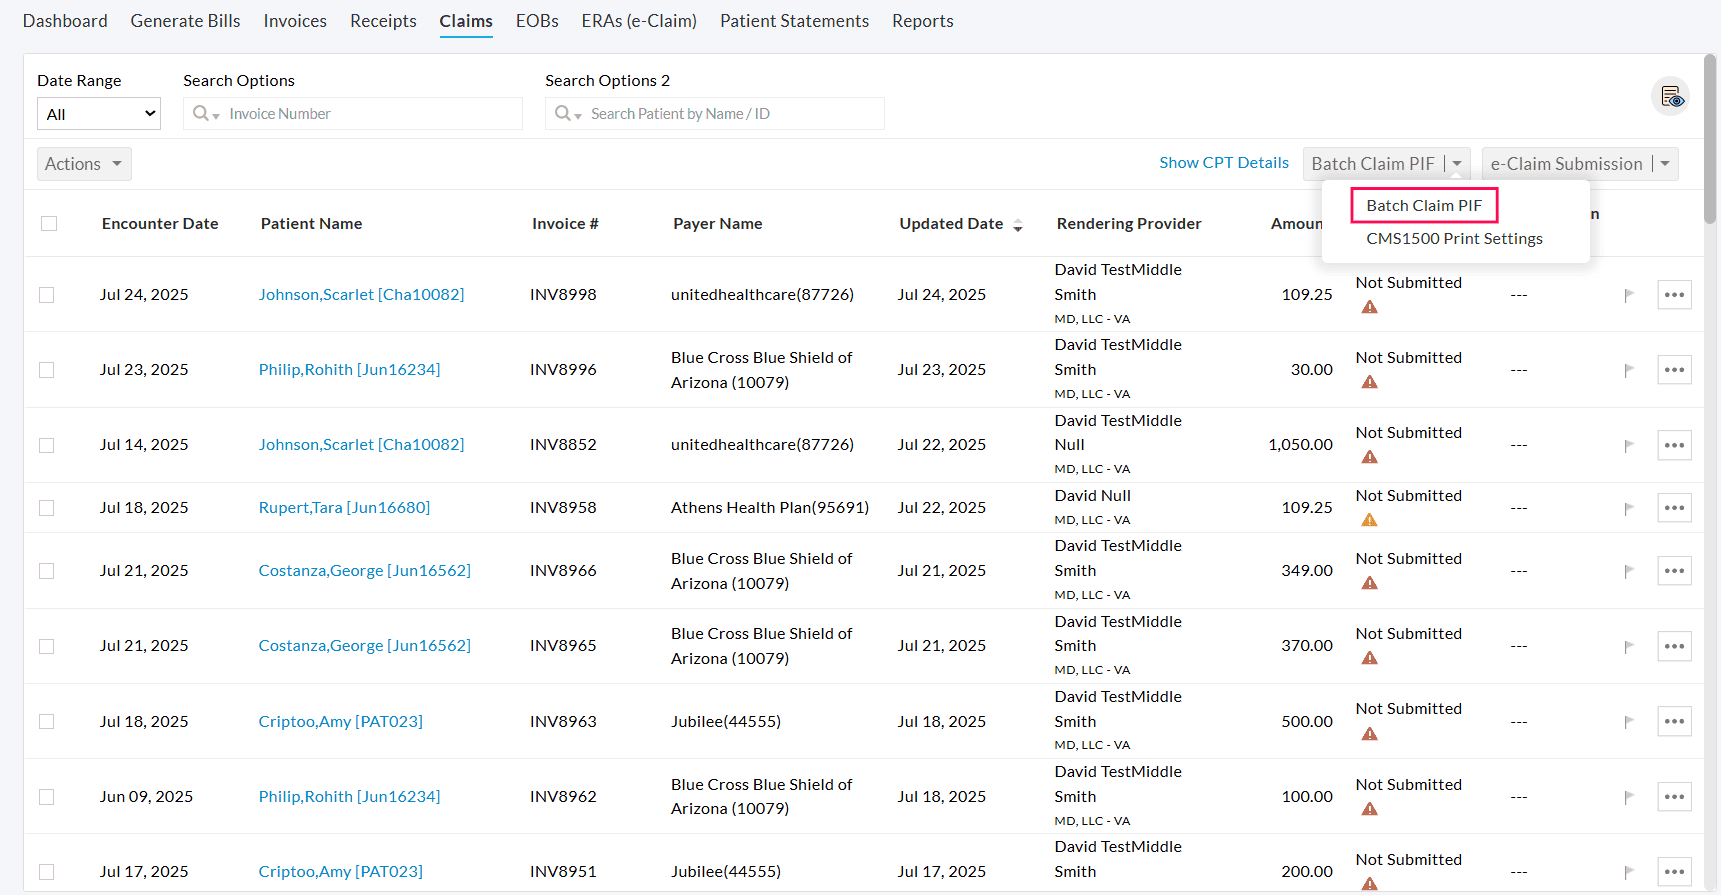The height and width of the screenshot is (895, 1721).
Task: Flag the INV8963 claim row
Action: tap(1628, 722)
